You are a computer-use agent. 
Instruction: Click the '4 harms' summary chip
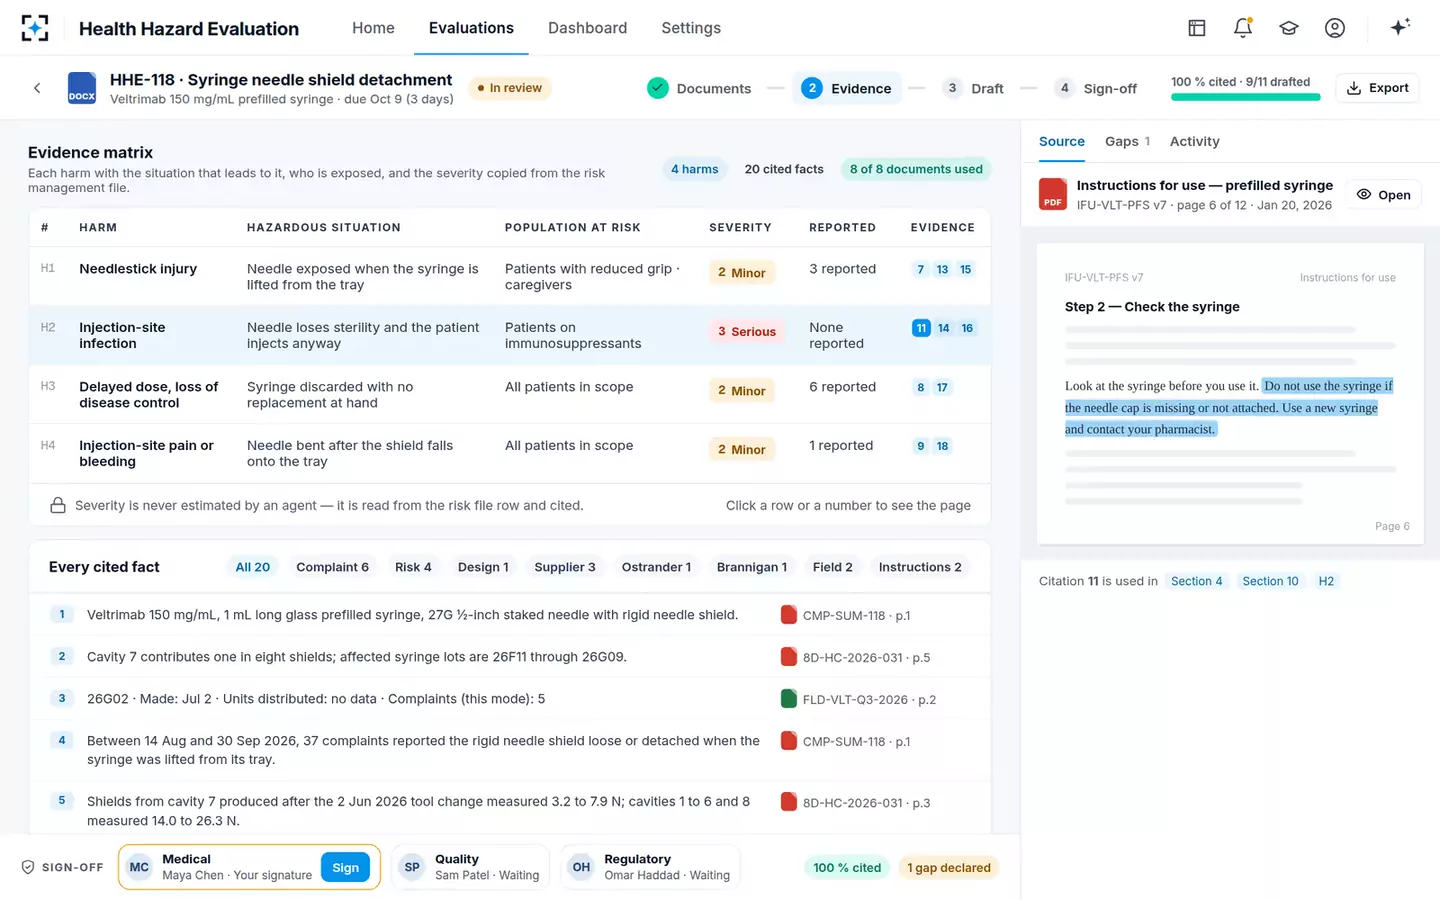coord(695,169)
